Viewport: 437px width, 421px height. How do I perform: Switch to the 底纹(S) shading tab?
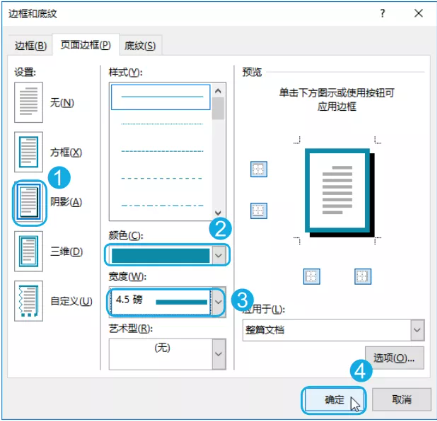coord(140,46)
